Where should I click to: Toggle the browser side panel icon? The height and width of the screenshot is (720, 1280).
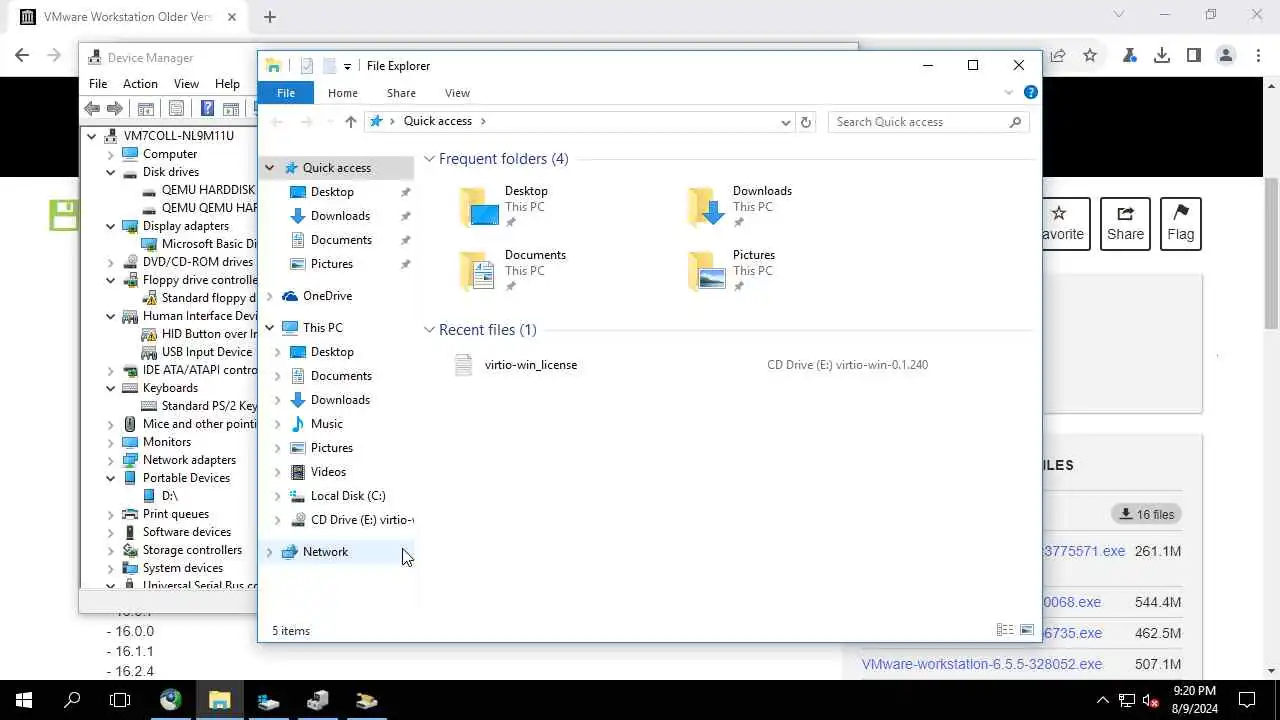pos(1194,56)
